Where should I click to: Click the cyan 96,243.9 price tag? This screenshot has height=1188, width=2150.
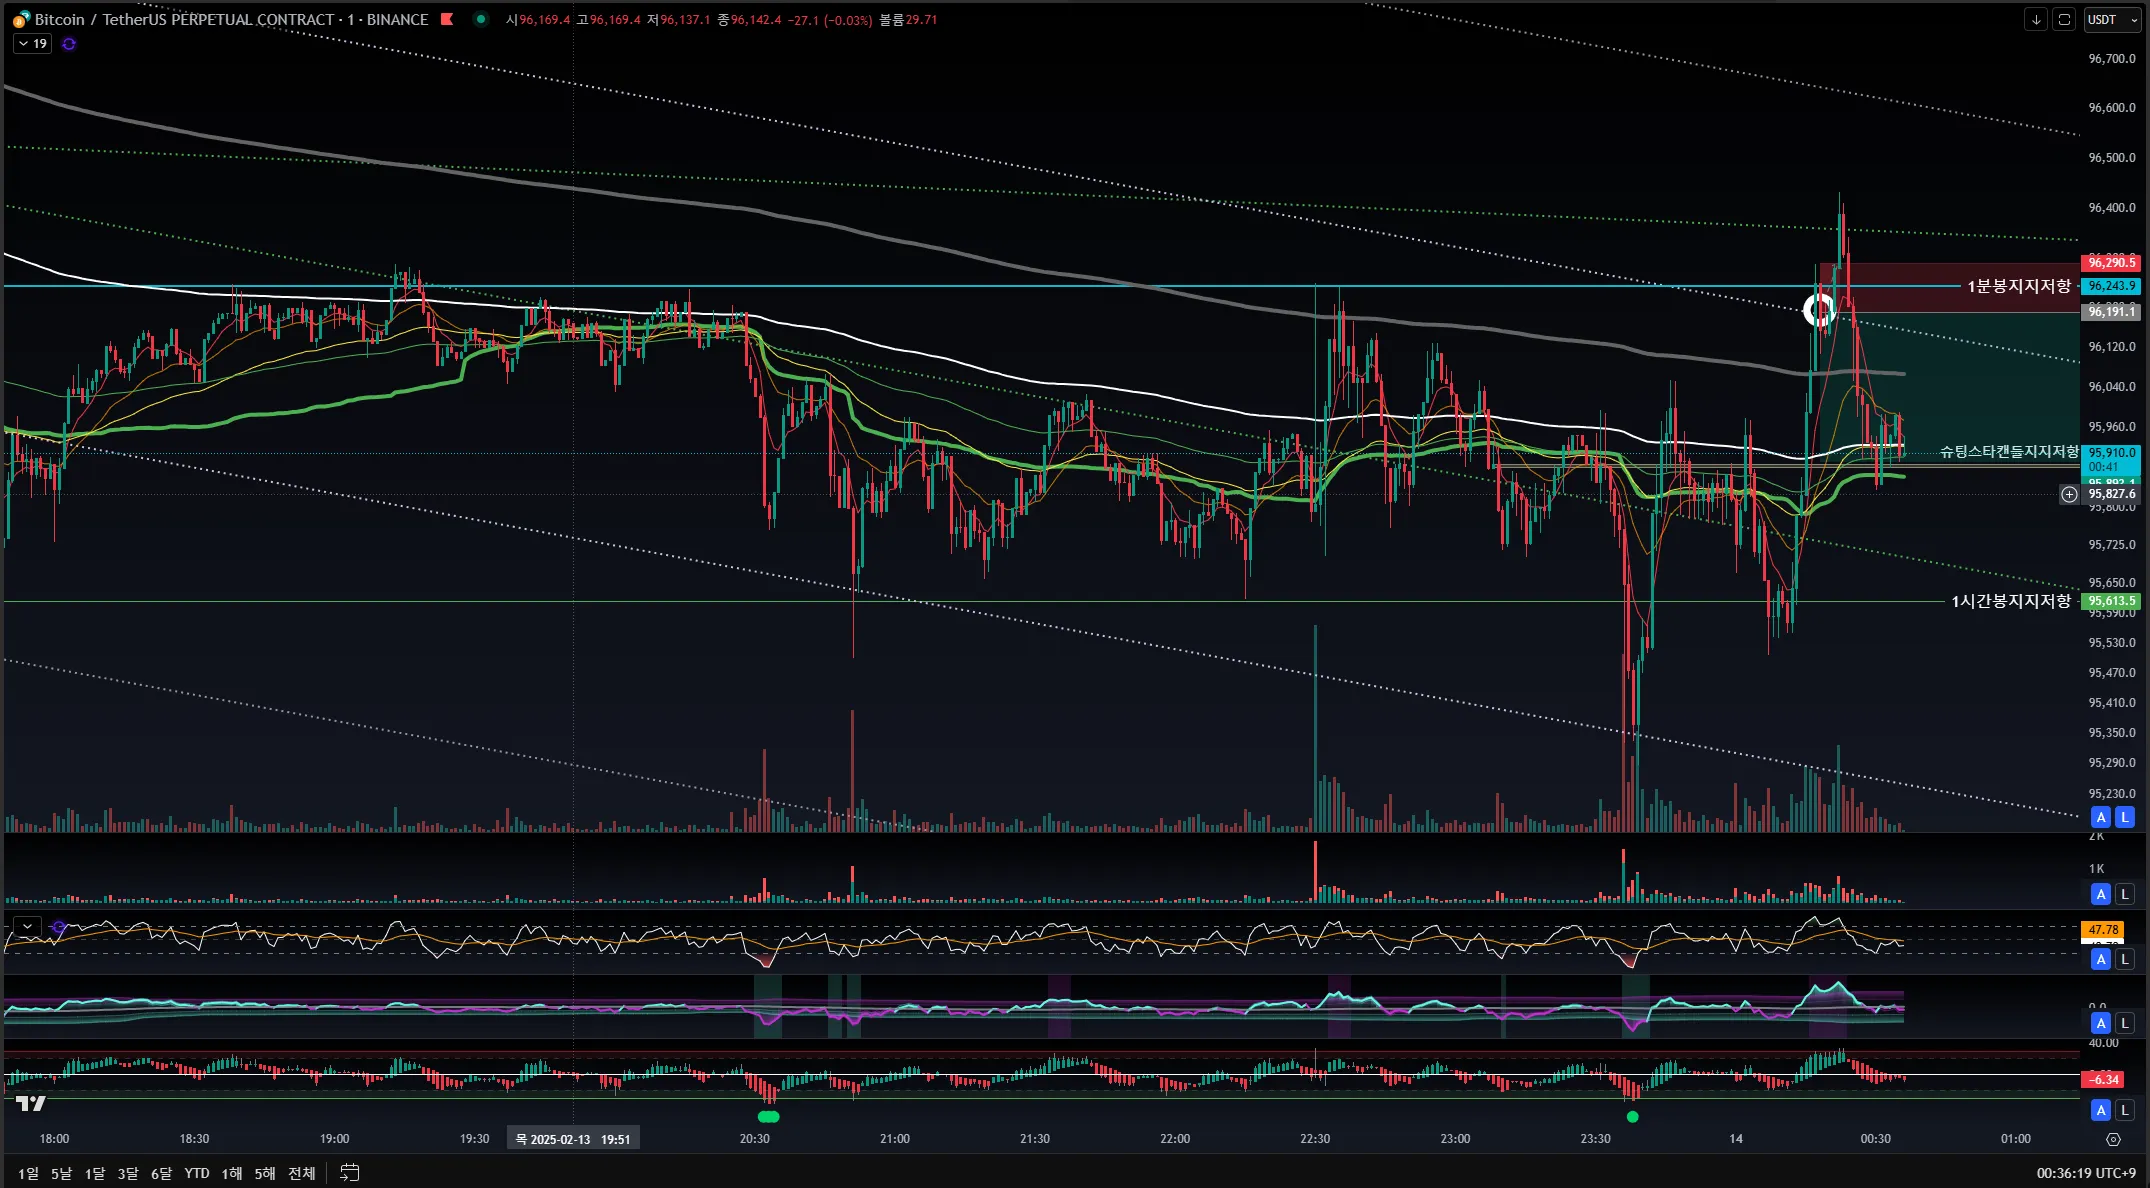coord(2111,286)
